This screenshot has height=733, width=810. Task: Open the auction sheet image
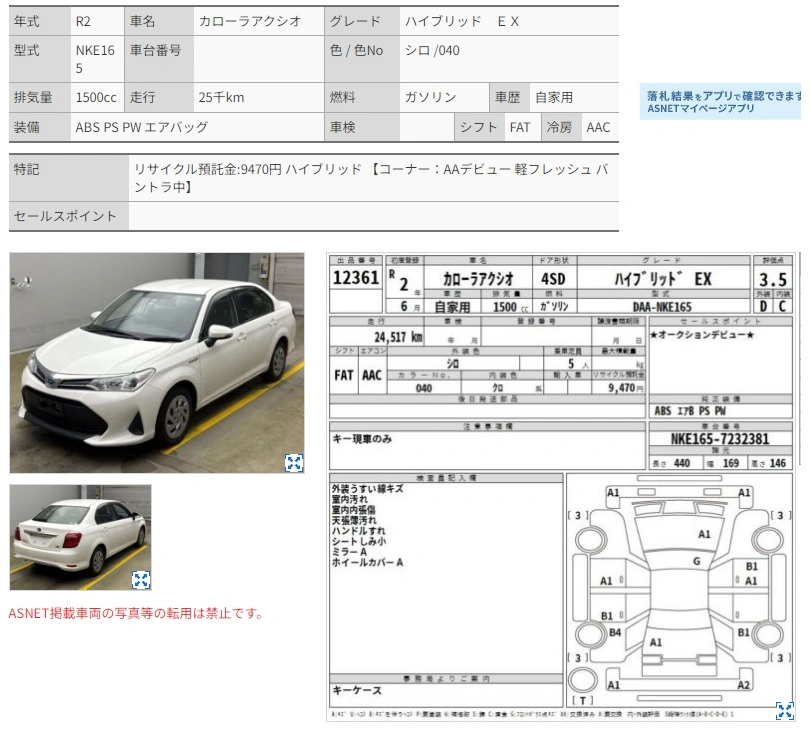pos(562,487)
